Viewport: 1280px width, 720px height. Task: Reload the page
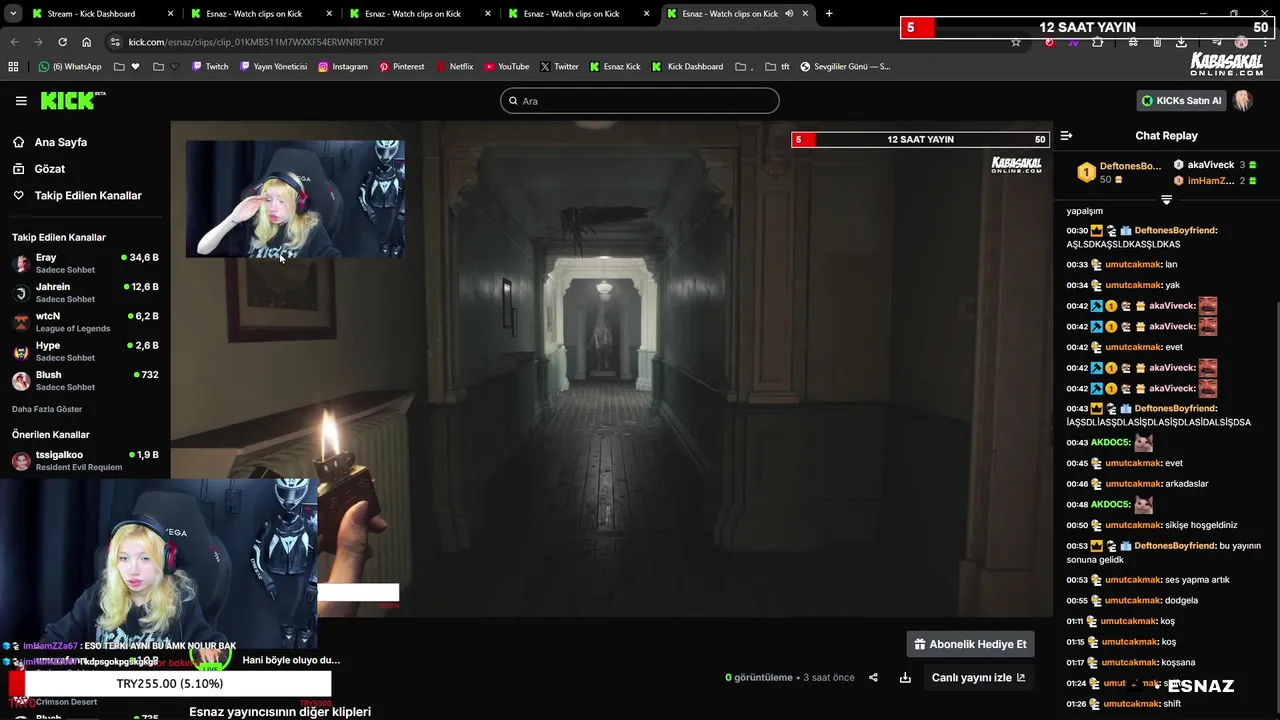coord(62,42)
